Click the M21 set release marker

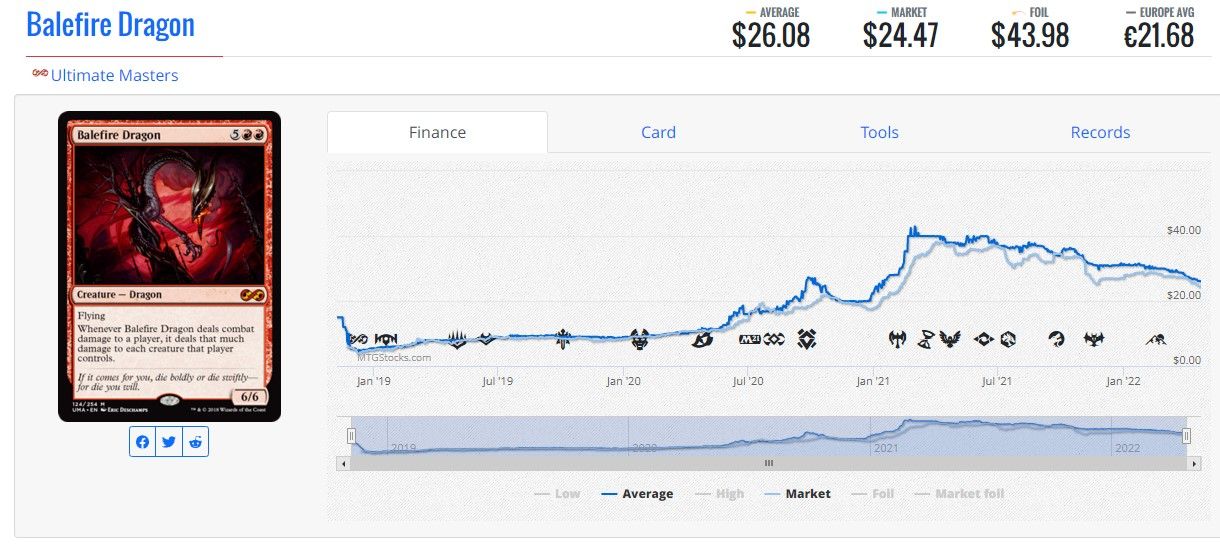[750, 340]
